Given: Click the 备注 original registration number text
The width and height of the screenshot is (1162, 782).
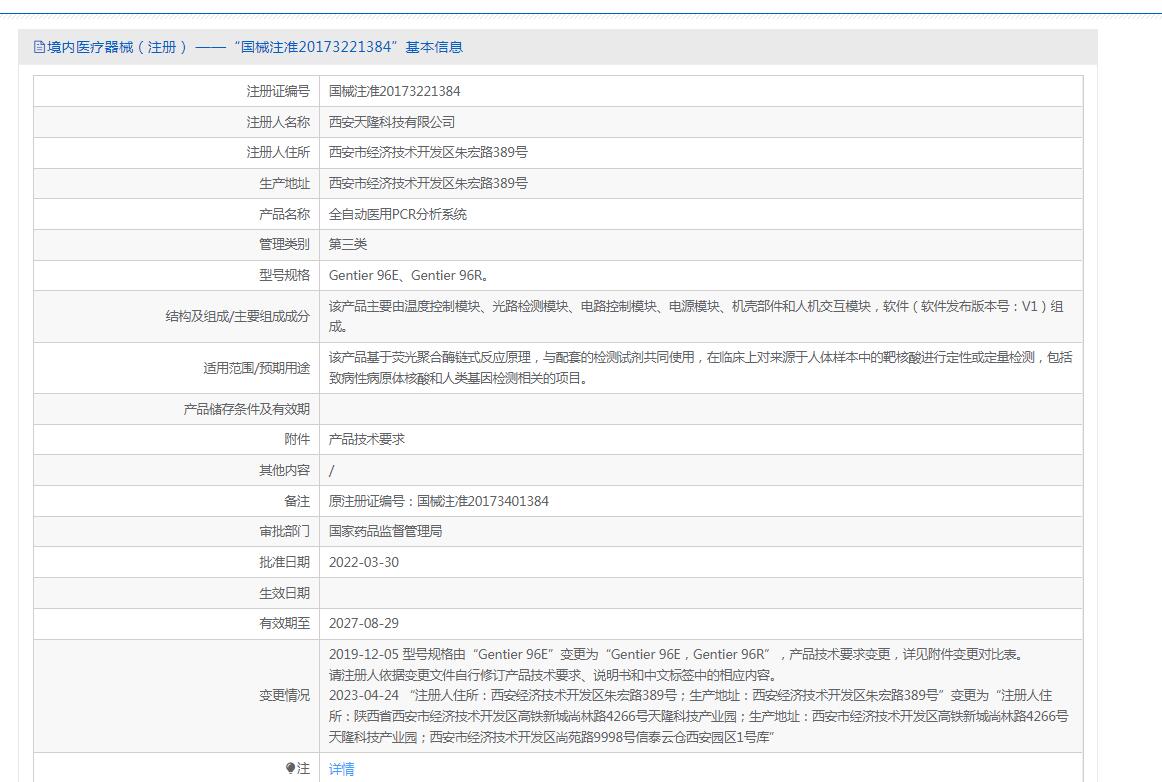Looking at the screenshot, I should point(438,501).
